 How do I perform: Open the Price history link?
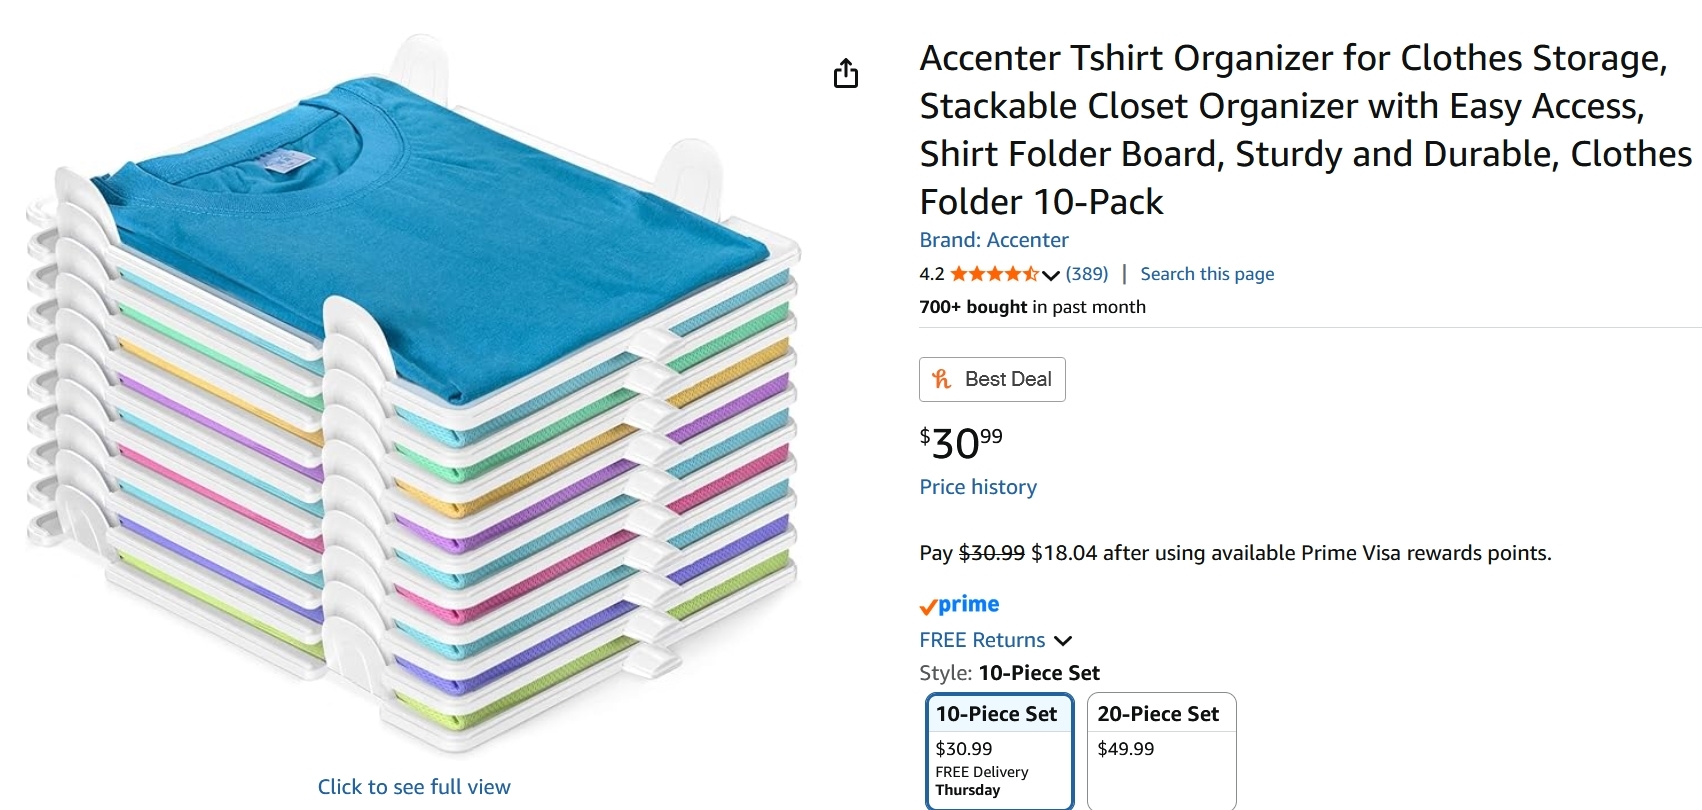(978, 487)
